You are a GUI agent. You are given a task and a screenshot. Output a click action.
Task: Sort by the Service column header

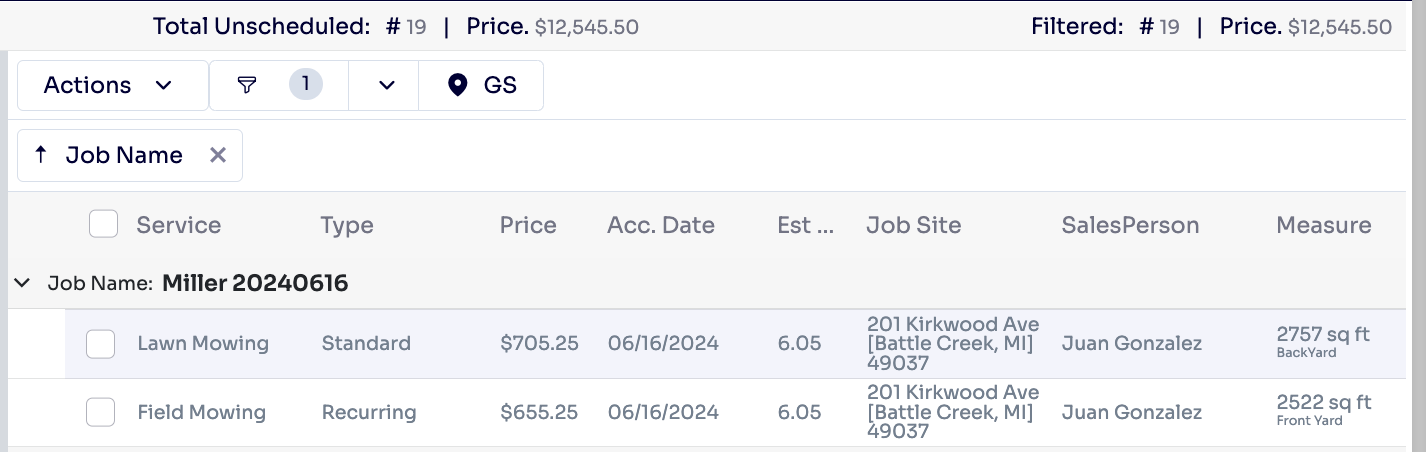pyautogui.click(x=179, y=225)
